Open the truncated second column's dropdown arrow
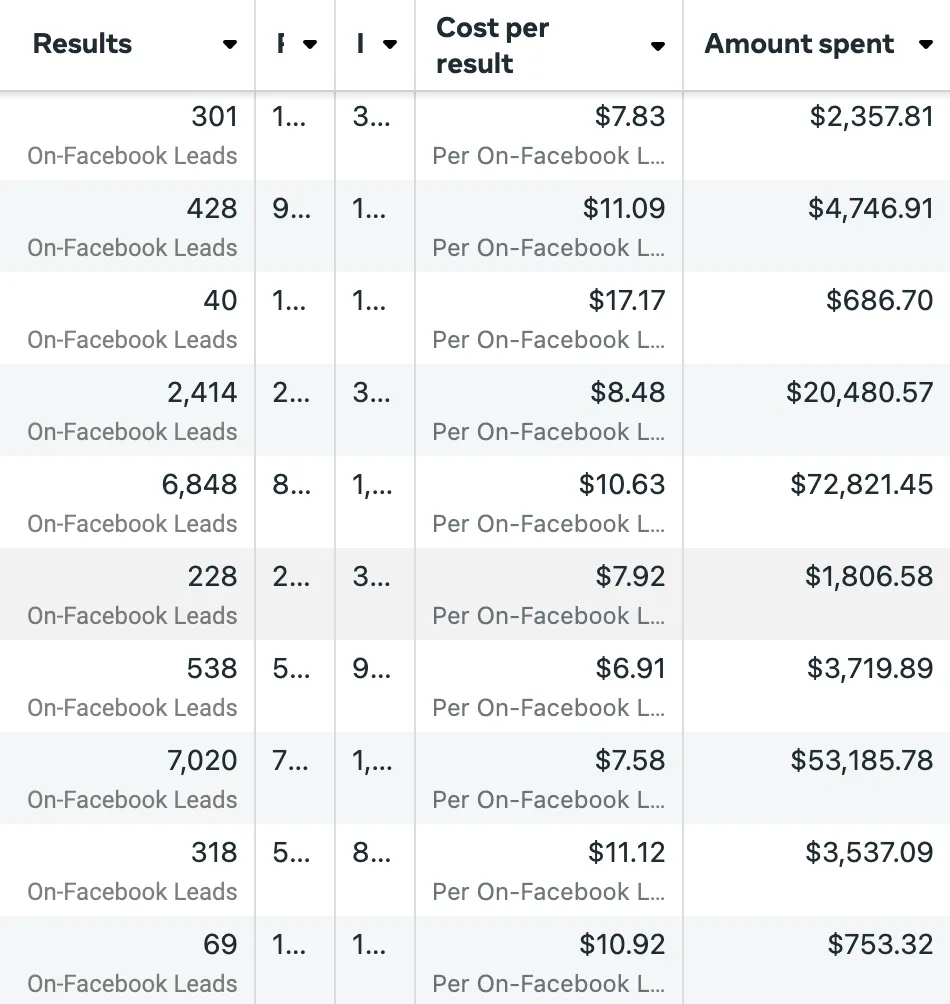This screenshot has height=1004, width=950. [x=310, y=44]
